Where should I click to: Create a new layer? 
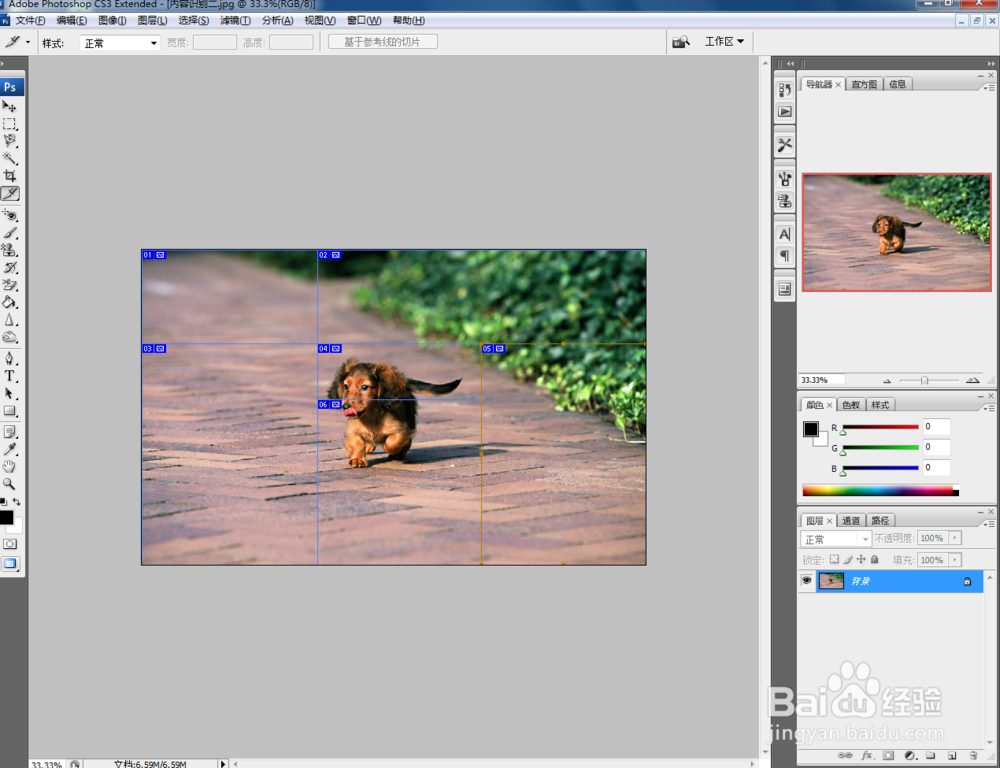coord(952,755)
